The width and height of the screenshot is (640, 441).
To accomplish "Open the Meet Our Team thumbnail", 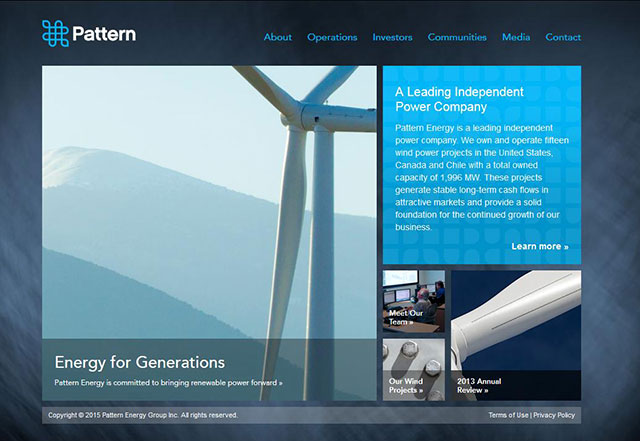I will coord(413,301).
